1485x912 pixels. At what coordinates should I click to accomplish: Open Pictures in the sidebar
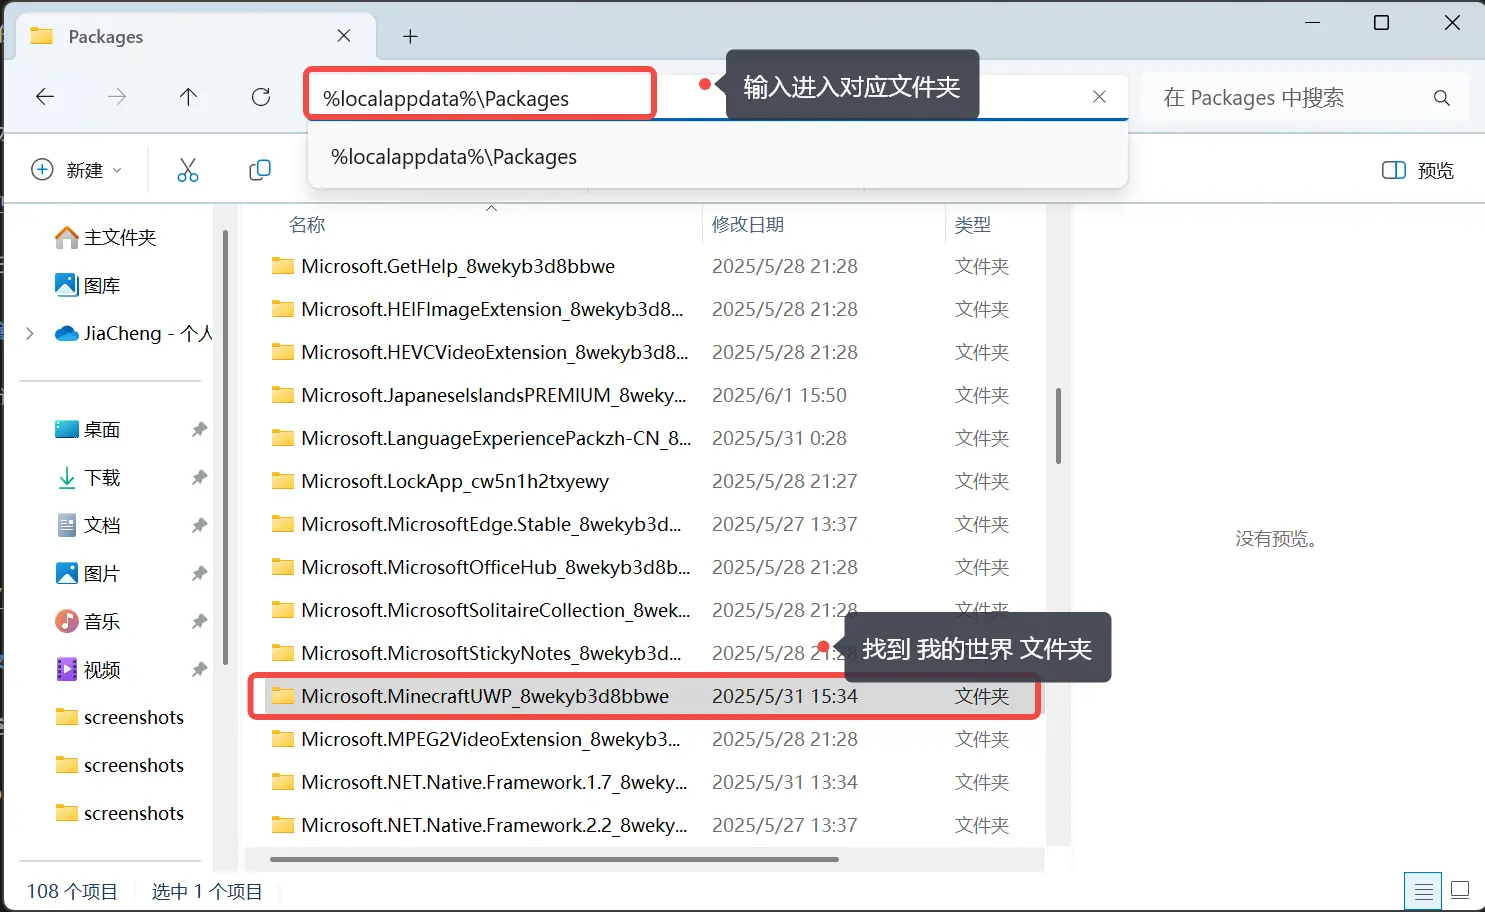[87, 573]
